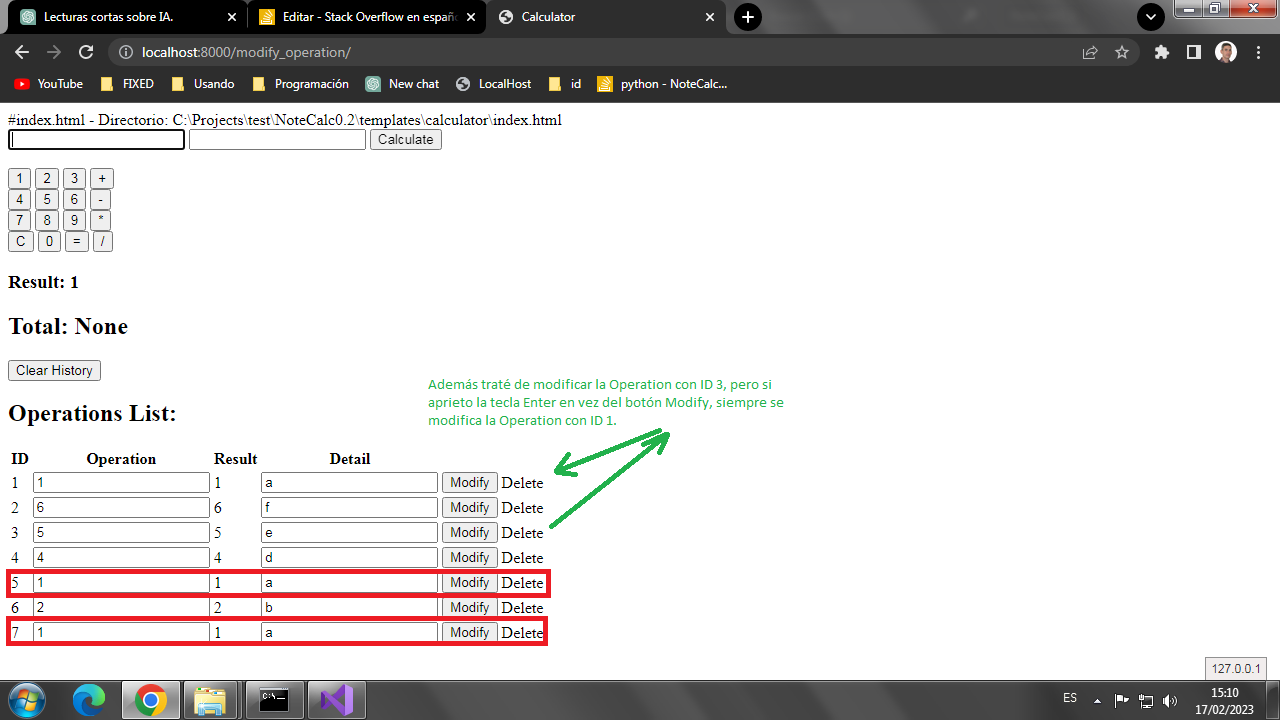This screenshot has height=720, width=1280.
Task: Click Modify for operation ID 3
Action: 470,532
